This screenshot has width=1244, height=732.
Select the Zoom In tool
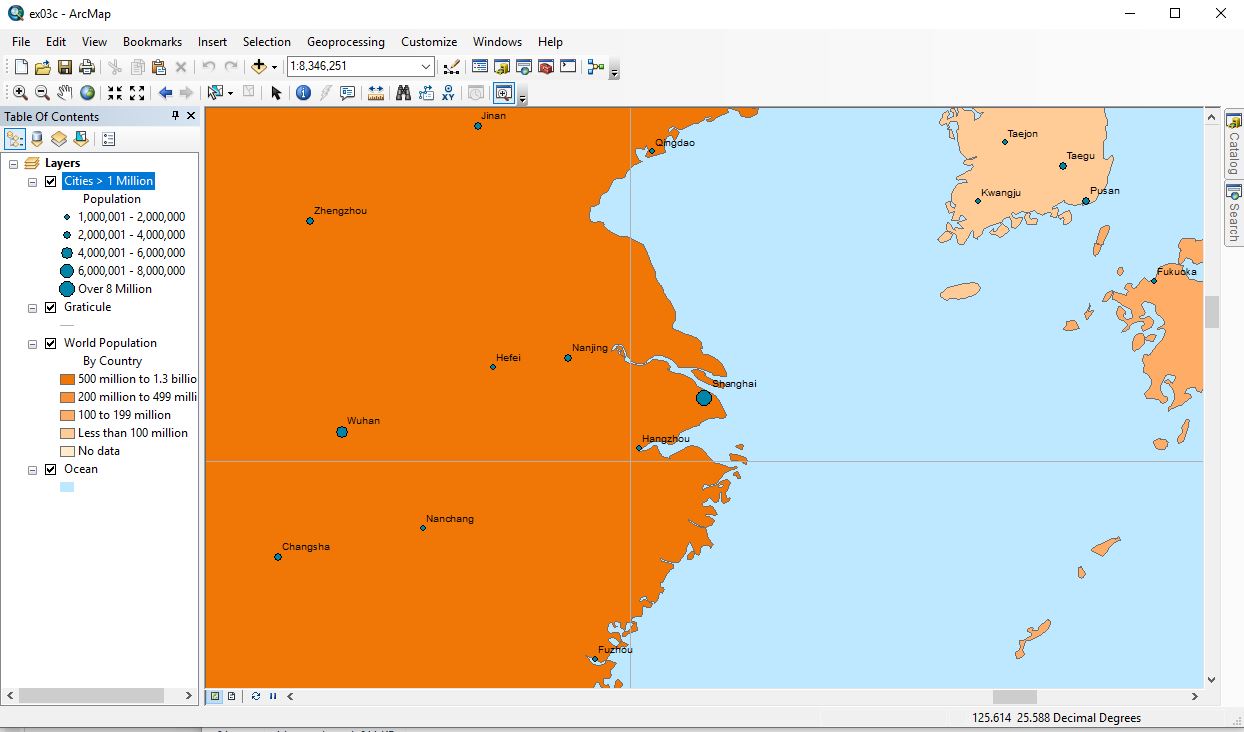20,93
